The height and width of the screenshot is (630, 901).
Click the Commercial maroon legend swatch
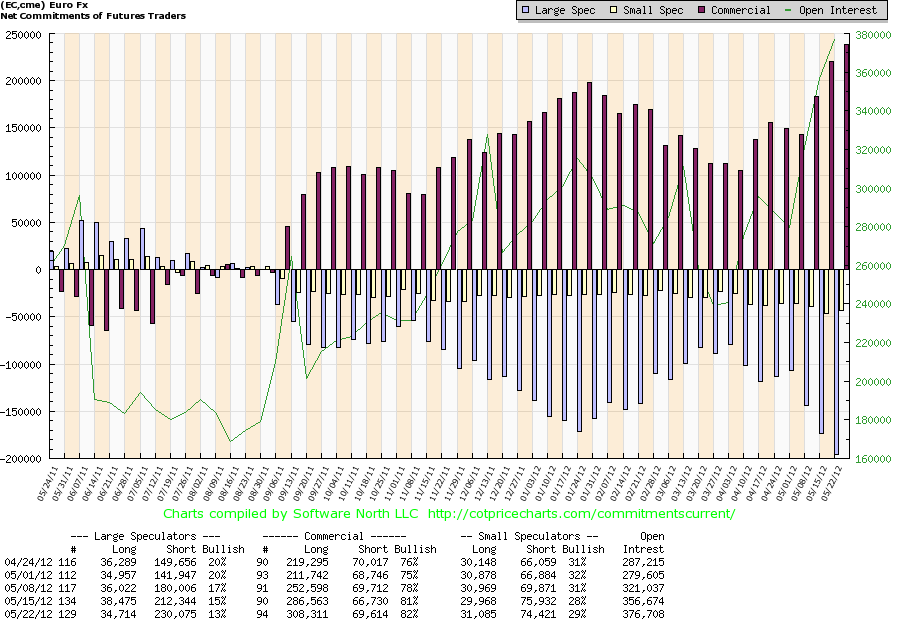click(x=701, y=10)
